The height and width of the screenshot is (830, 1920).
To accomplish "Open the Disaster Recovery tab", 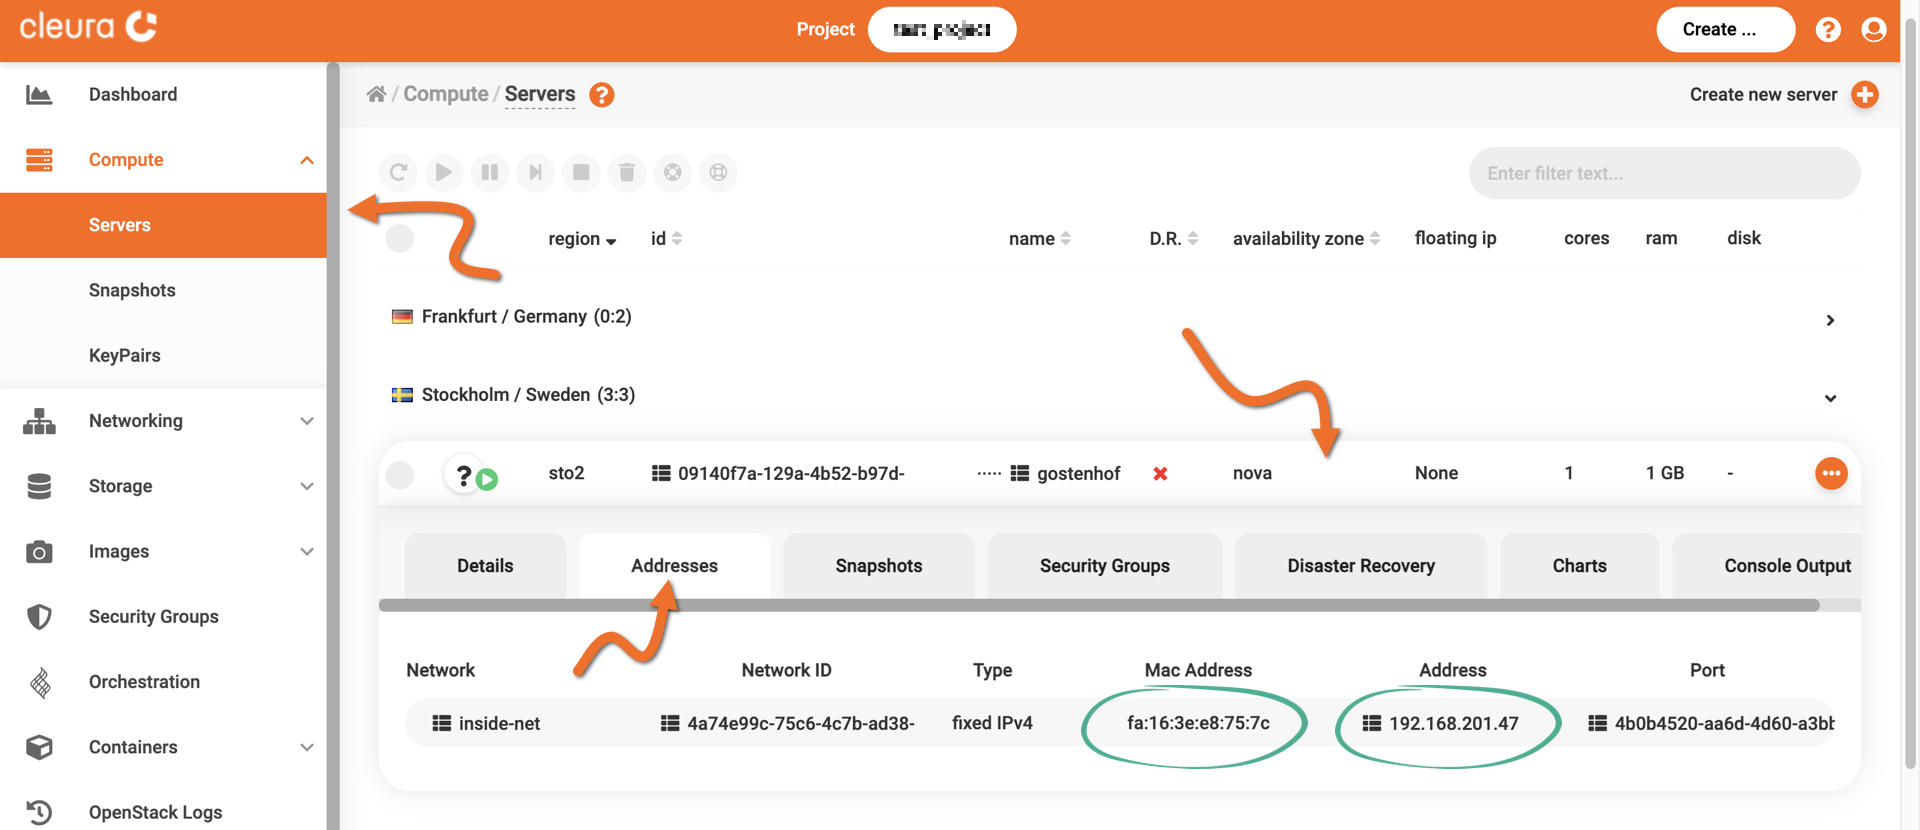I will (1360, 566).
